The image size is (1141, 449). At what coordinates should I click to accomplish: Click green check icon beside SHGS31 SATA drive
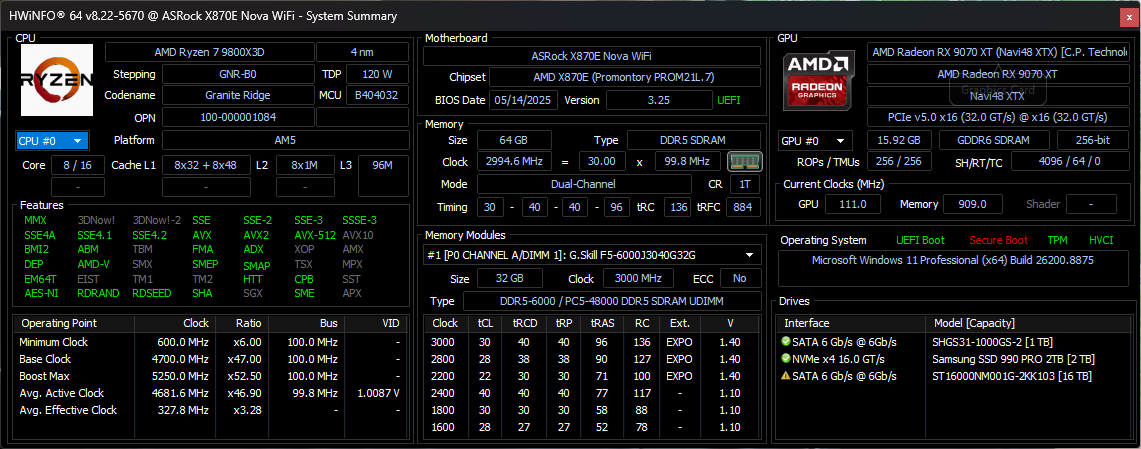785,341
